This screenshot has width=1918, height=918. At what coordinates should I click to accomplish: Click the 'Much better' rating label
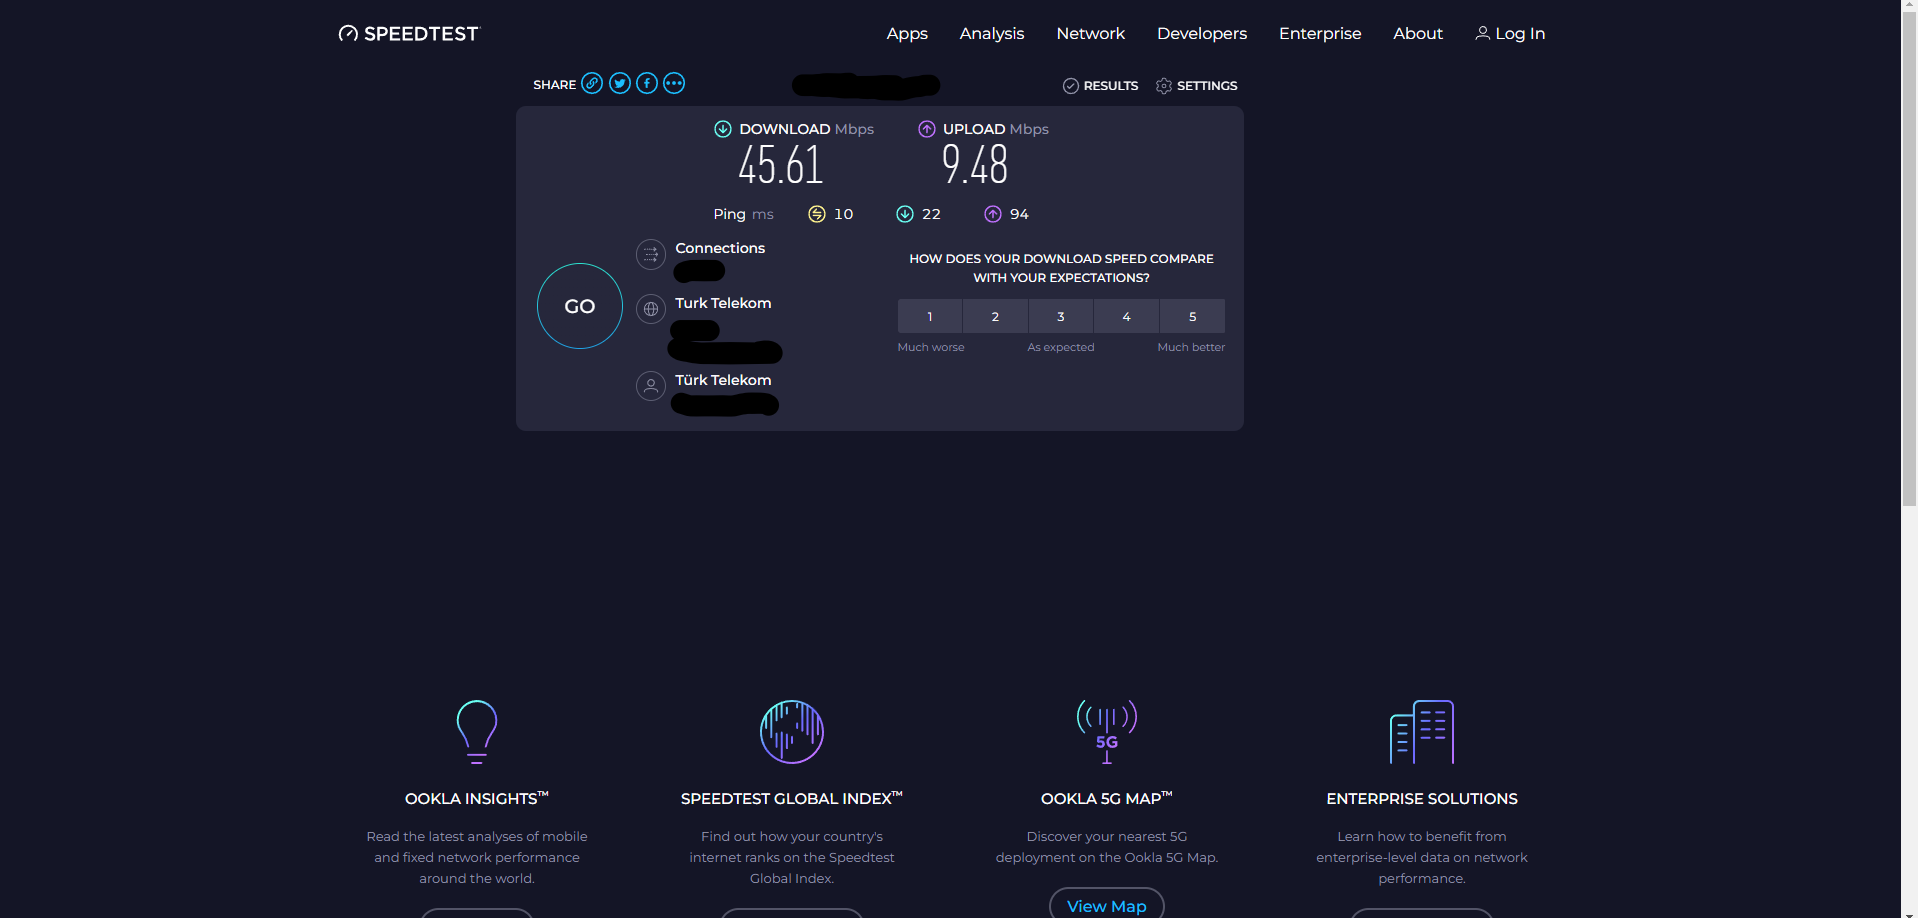pos(1191,347)
